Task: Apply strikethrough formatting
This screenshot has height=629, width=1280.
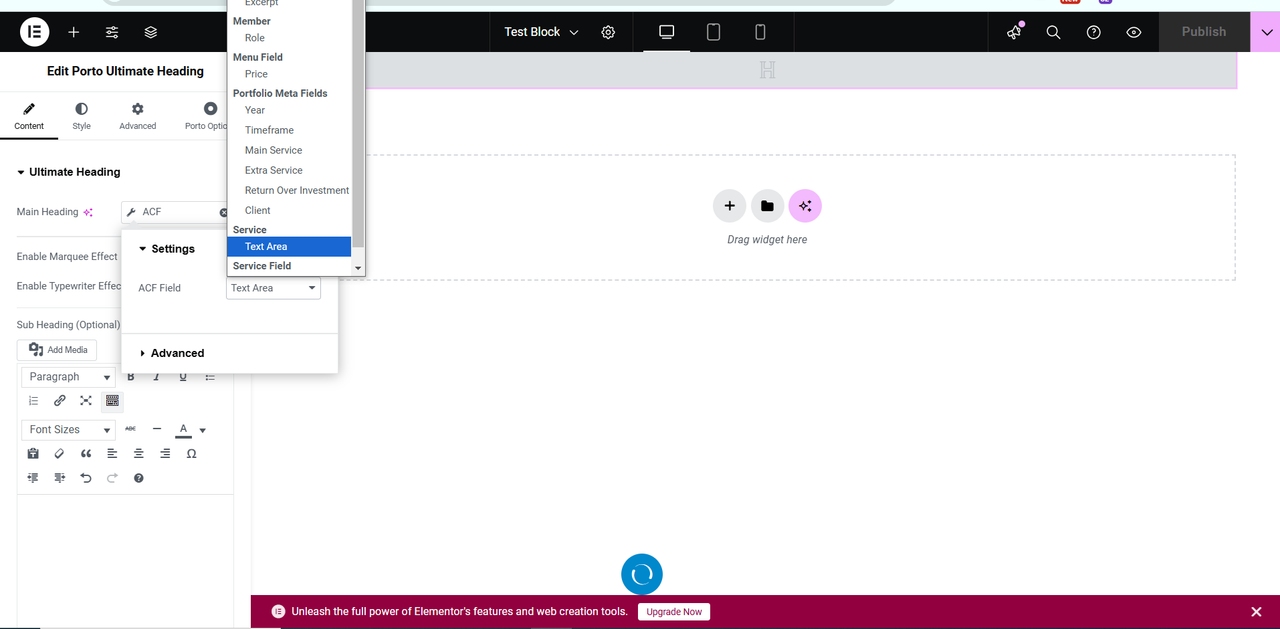Action: [130, 429]
